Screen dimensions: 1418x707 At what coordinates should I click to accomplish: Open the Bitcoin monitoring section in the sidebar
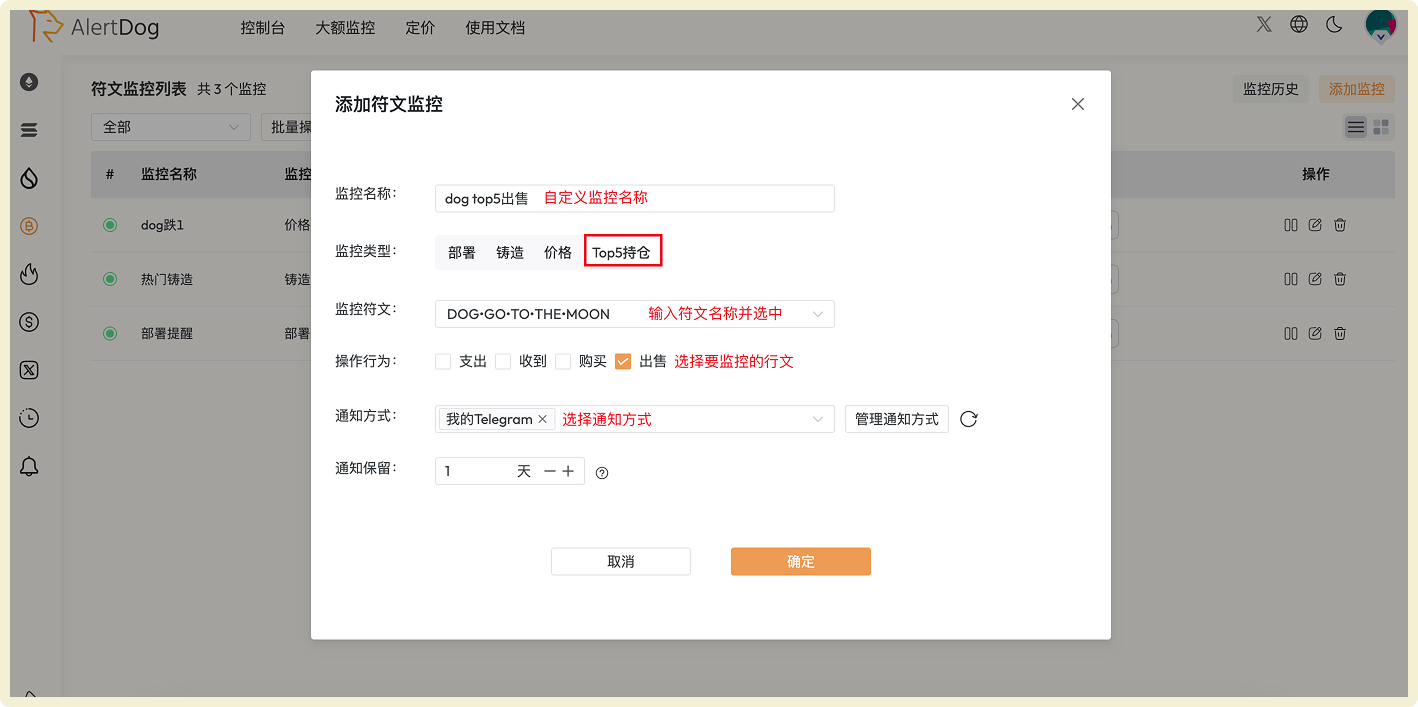[29, 225]
